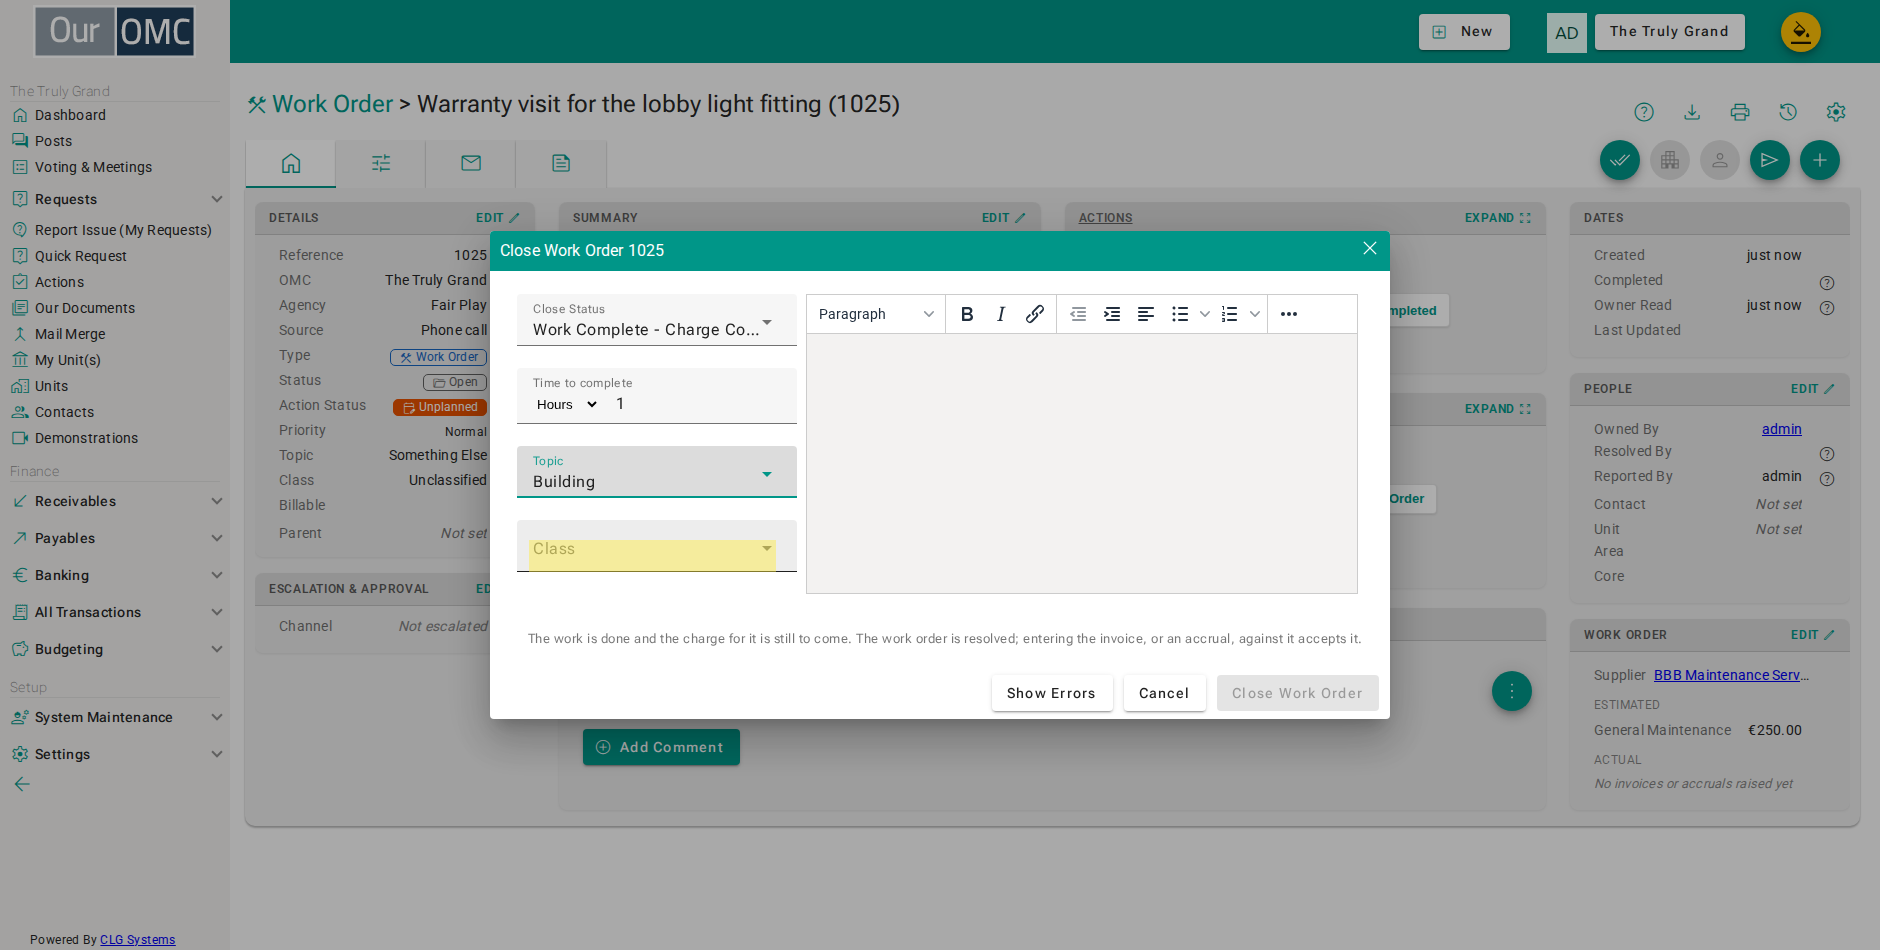Click the green plus round button
This screenshot has width=1880, height=950.
tap(1820, 160)
